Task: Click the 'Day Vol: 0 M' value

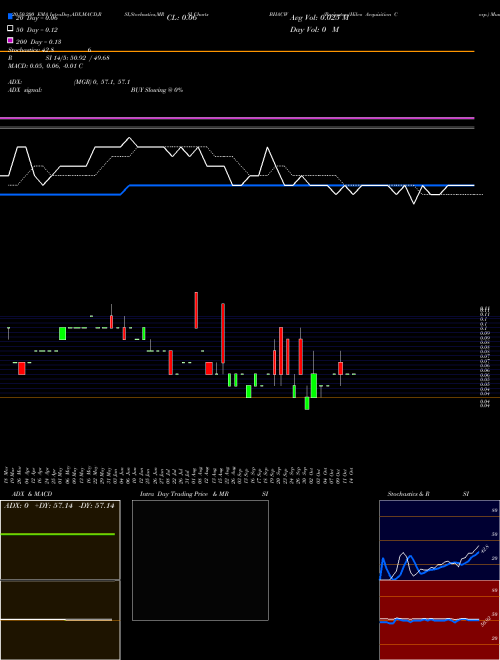Action: coord(314,30)
